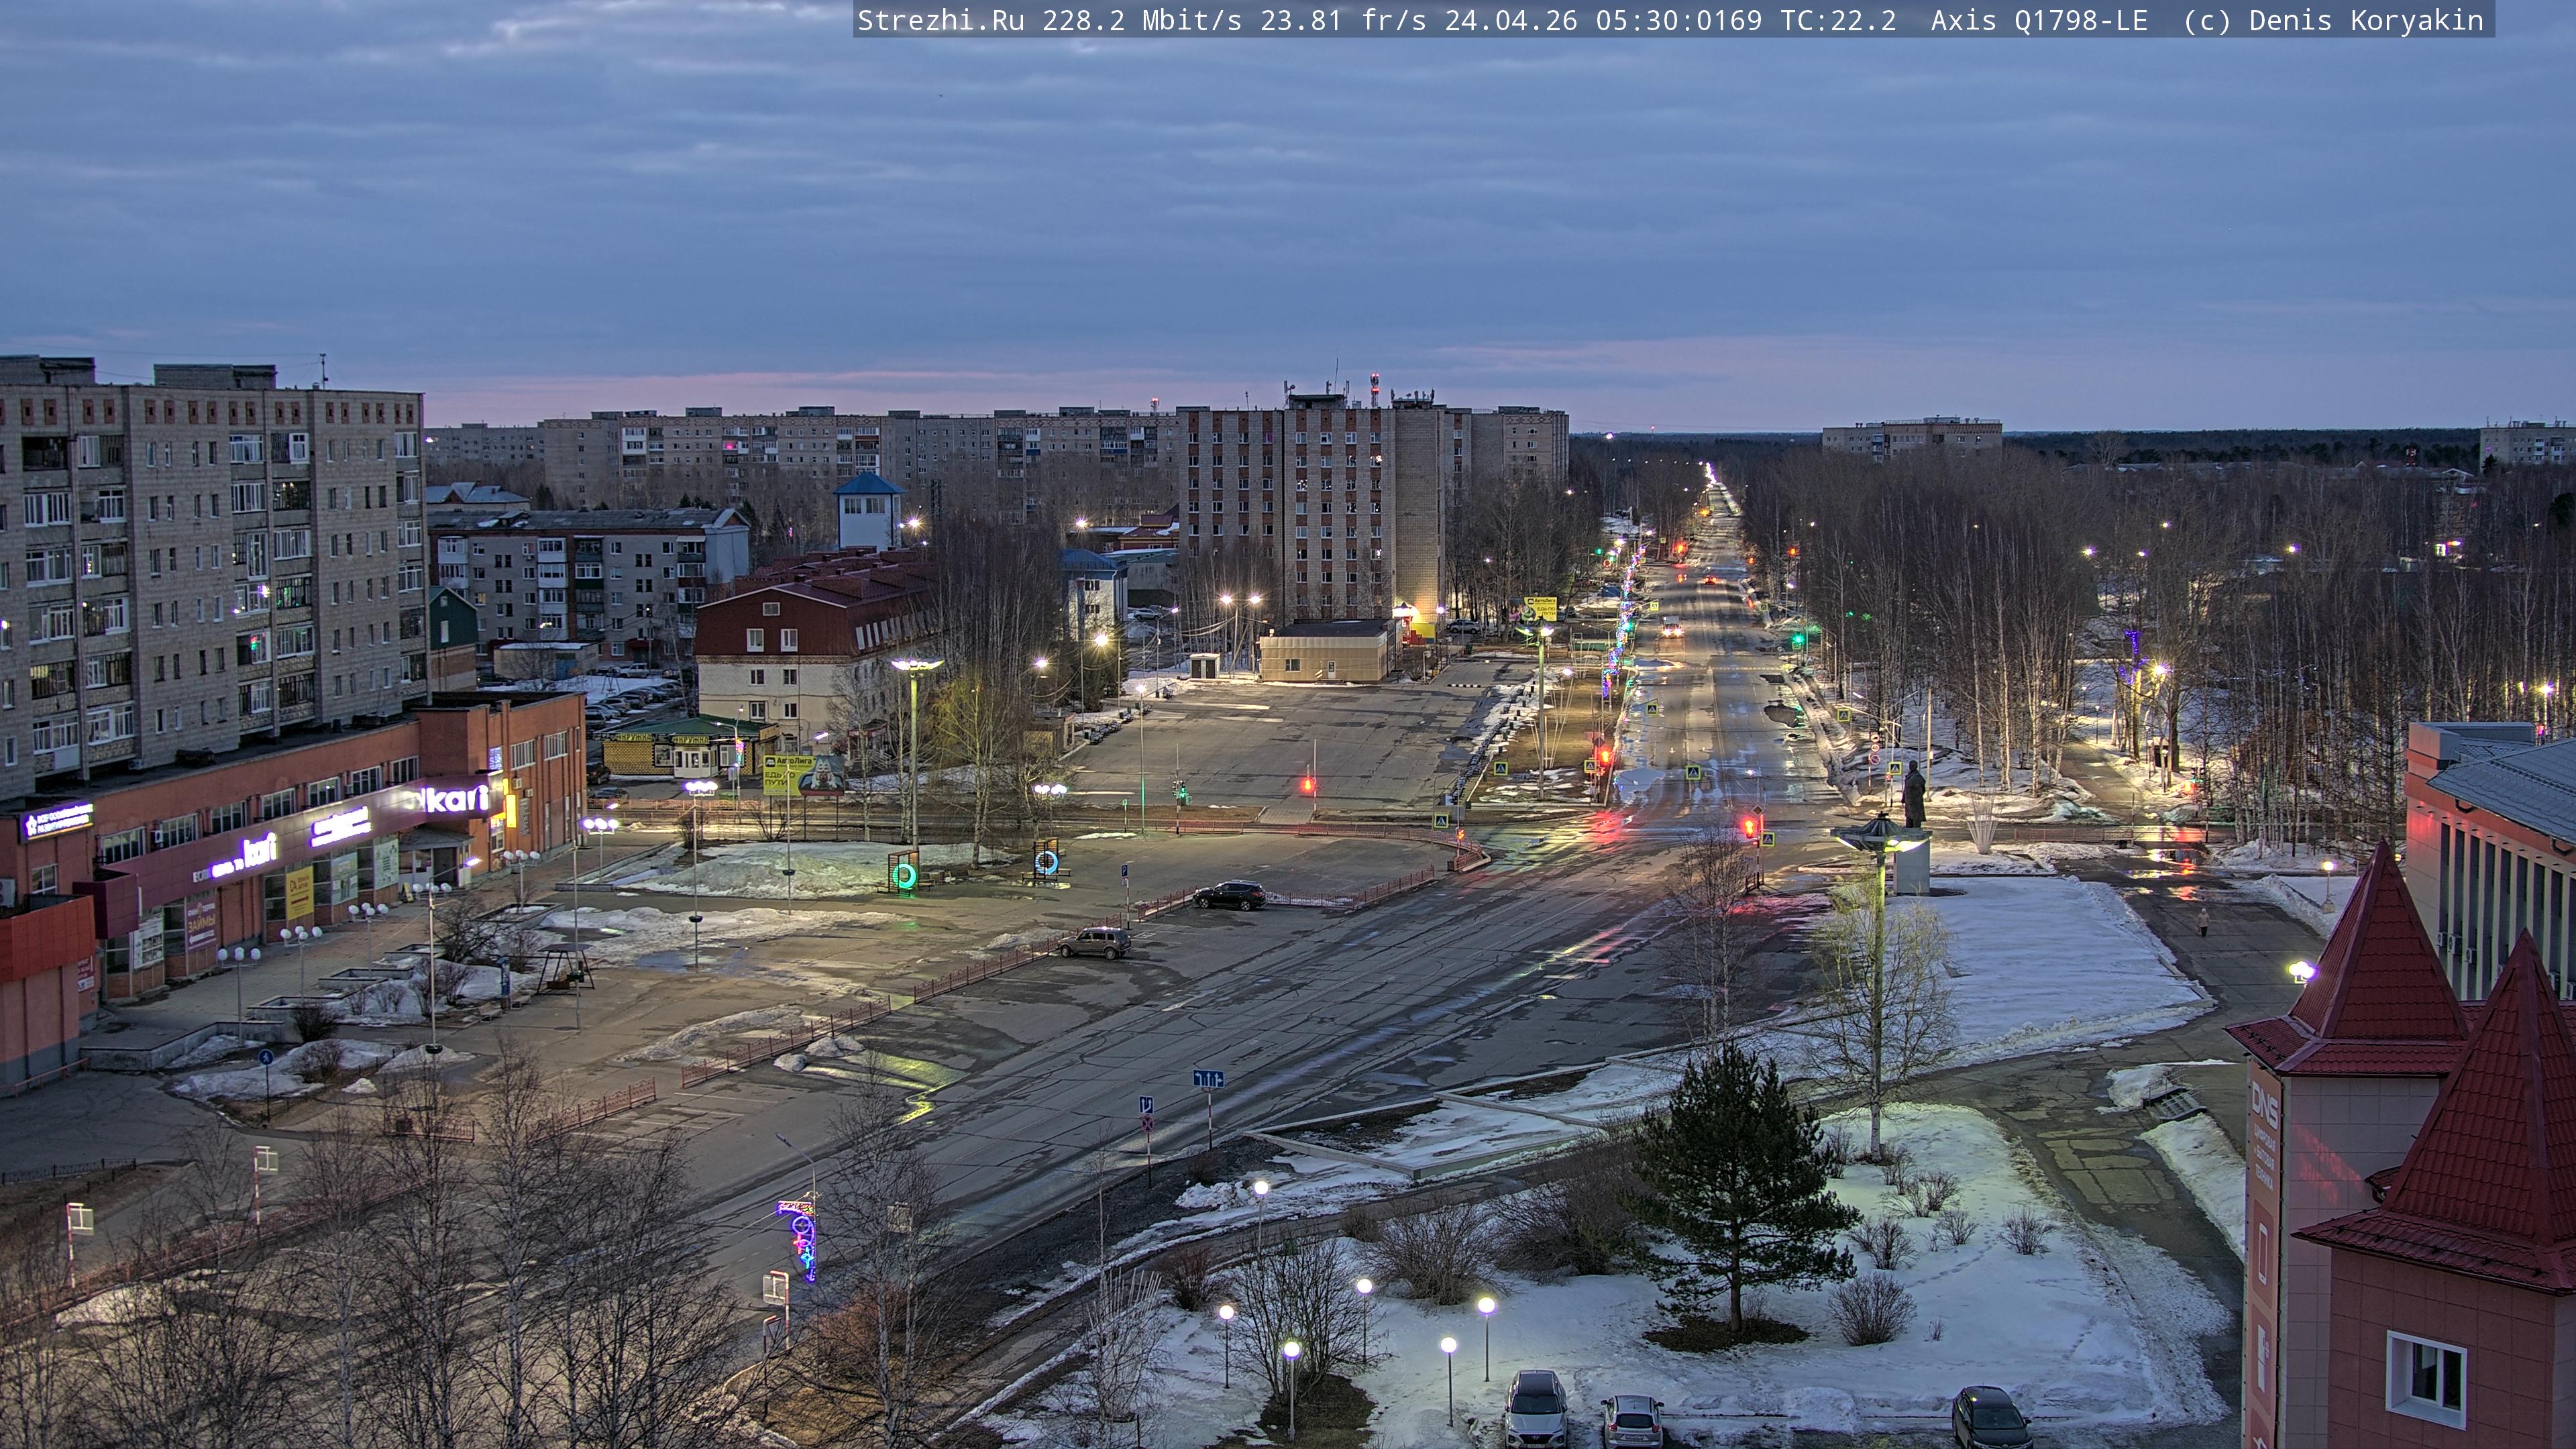2576x1449 pixels.
Task: Click the blue glowing ring decoration
Action: (x=1046, y=862)
